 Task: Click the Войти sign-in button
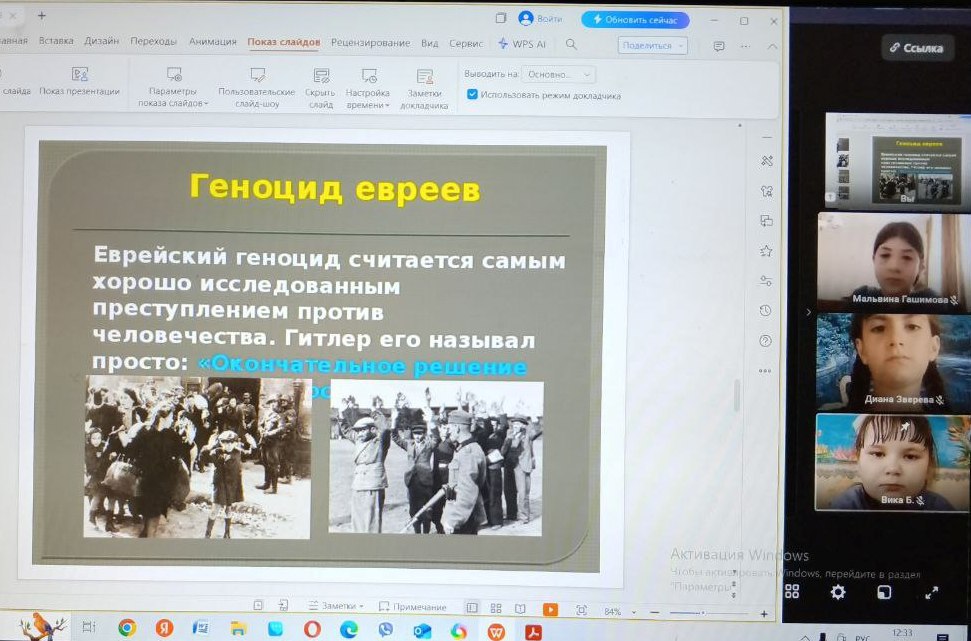(541, 19)
